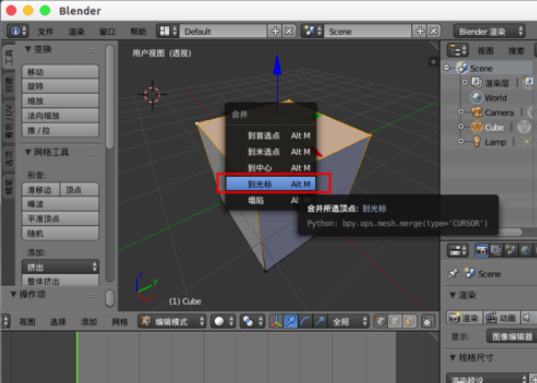Click the Lamp data icon in outliner
The width and height of the screenshot is (537, 383).
tap(527, 142)
